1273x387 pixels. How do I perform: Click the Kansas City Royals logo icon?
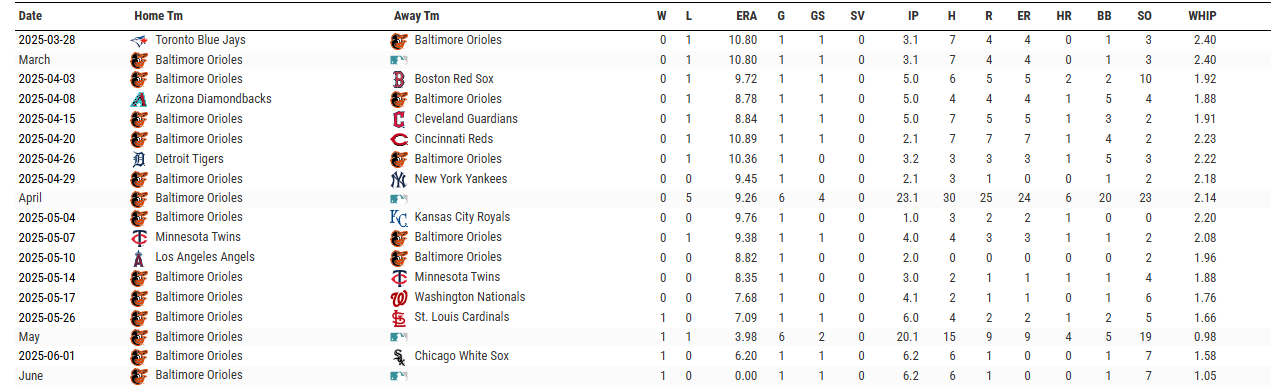(398, 218)
